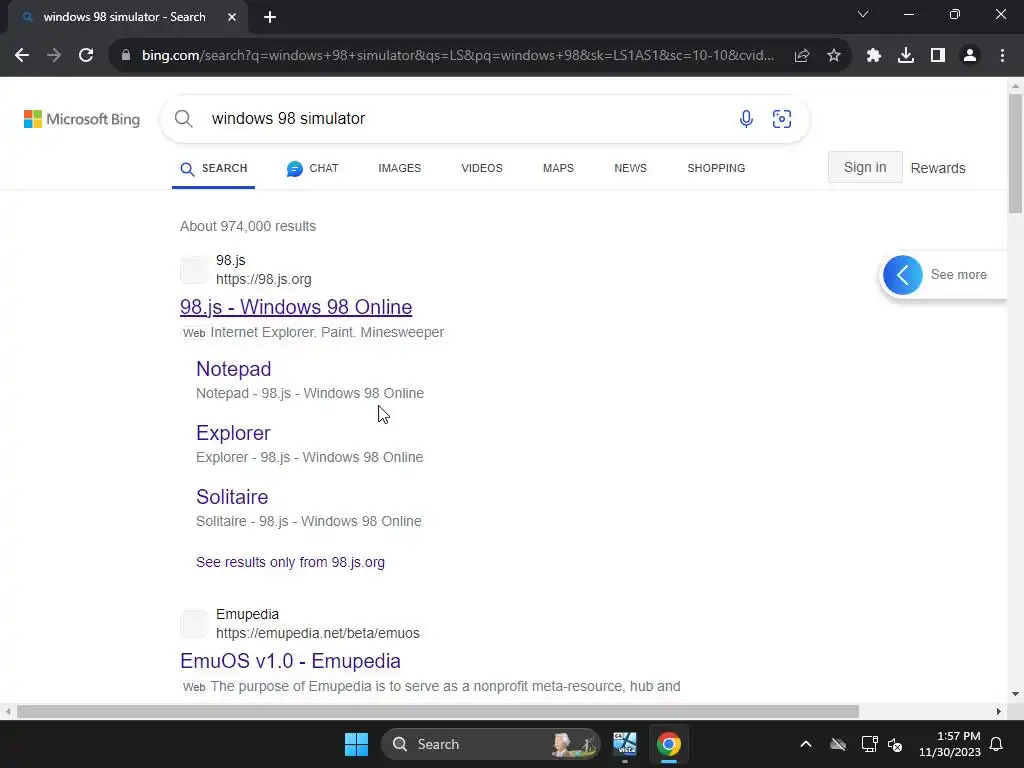Click the https://98.js.org URL text
This screenshot has width=1024, height=768.
click(264, 280)
